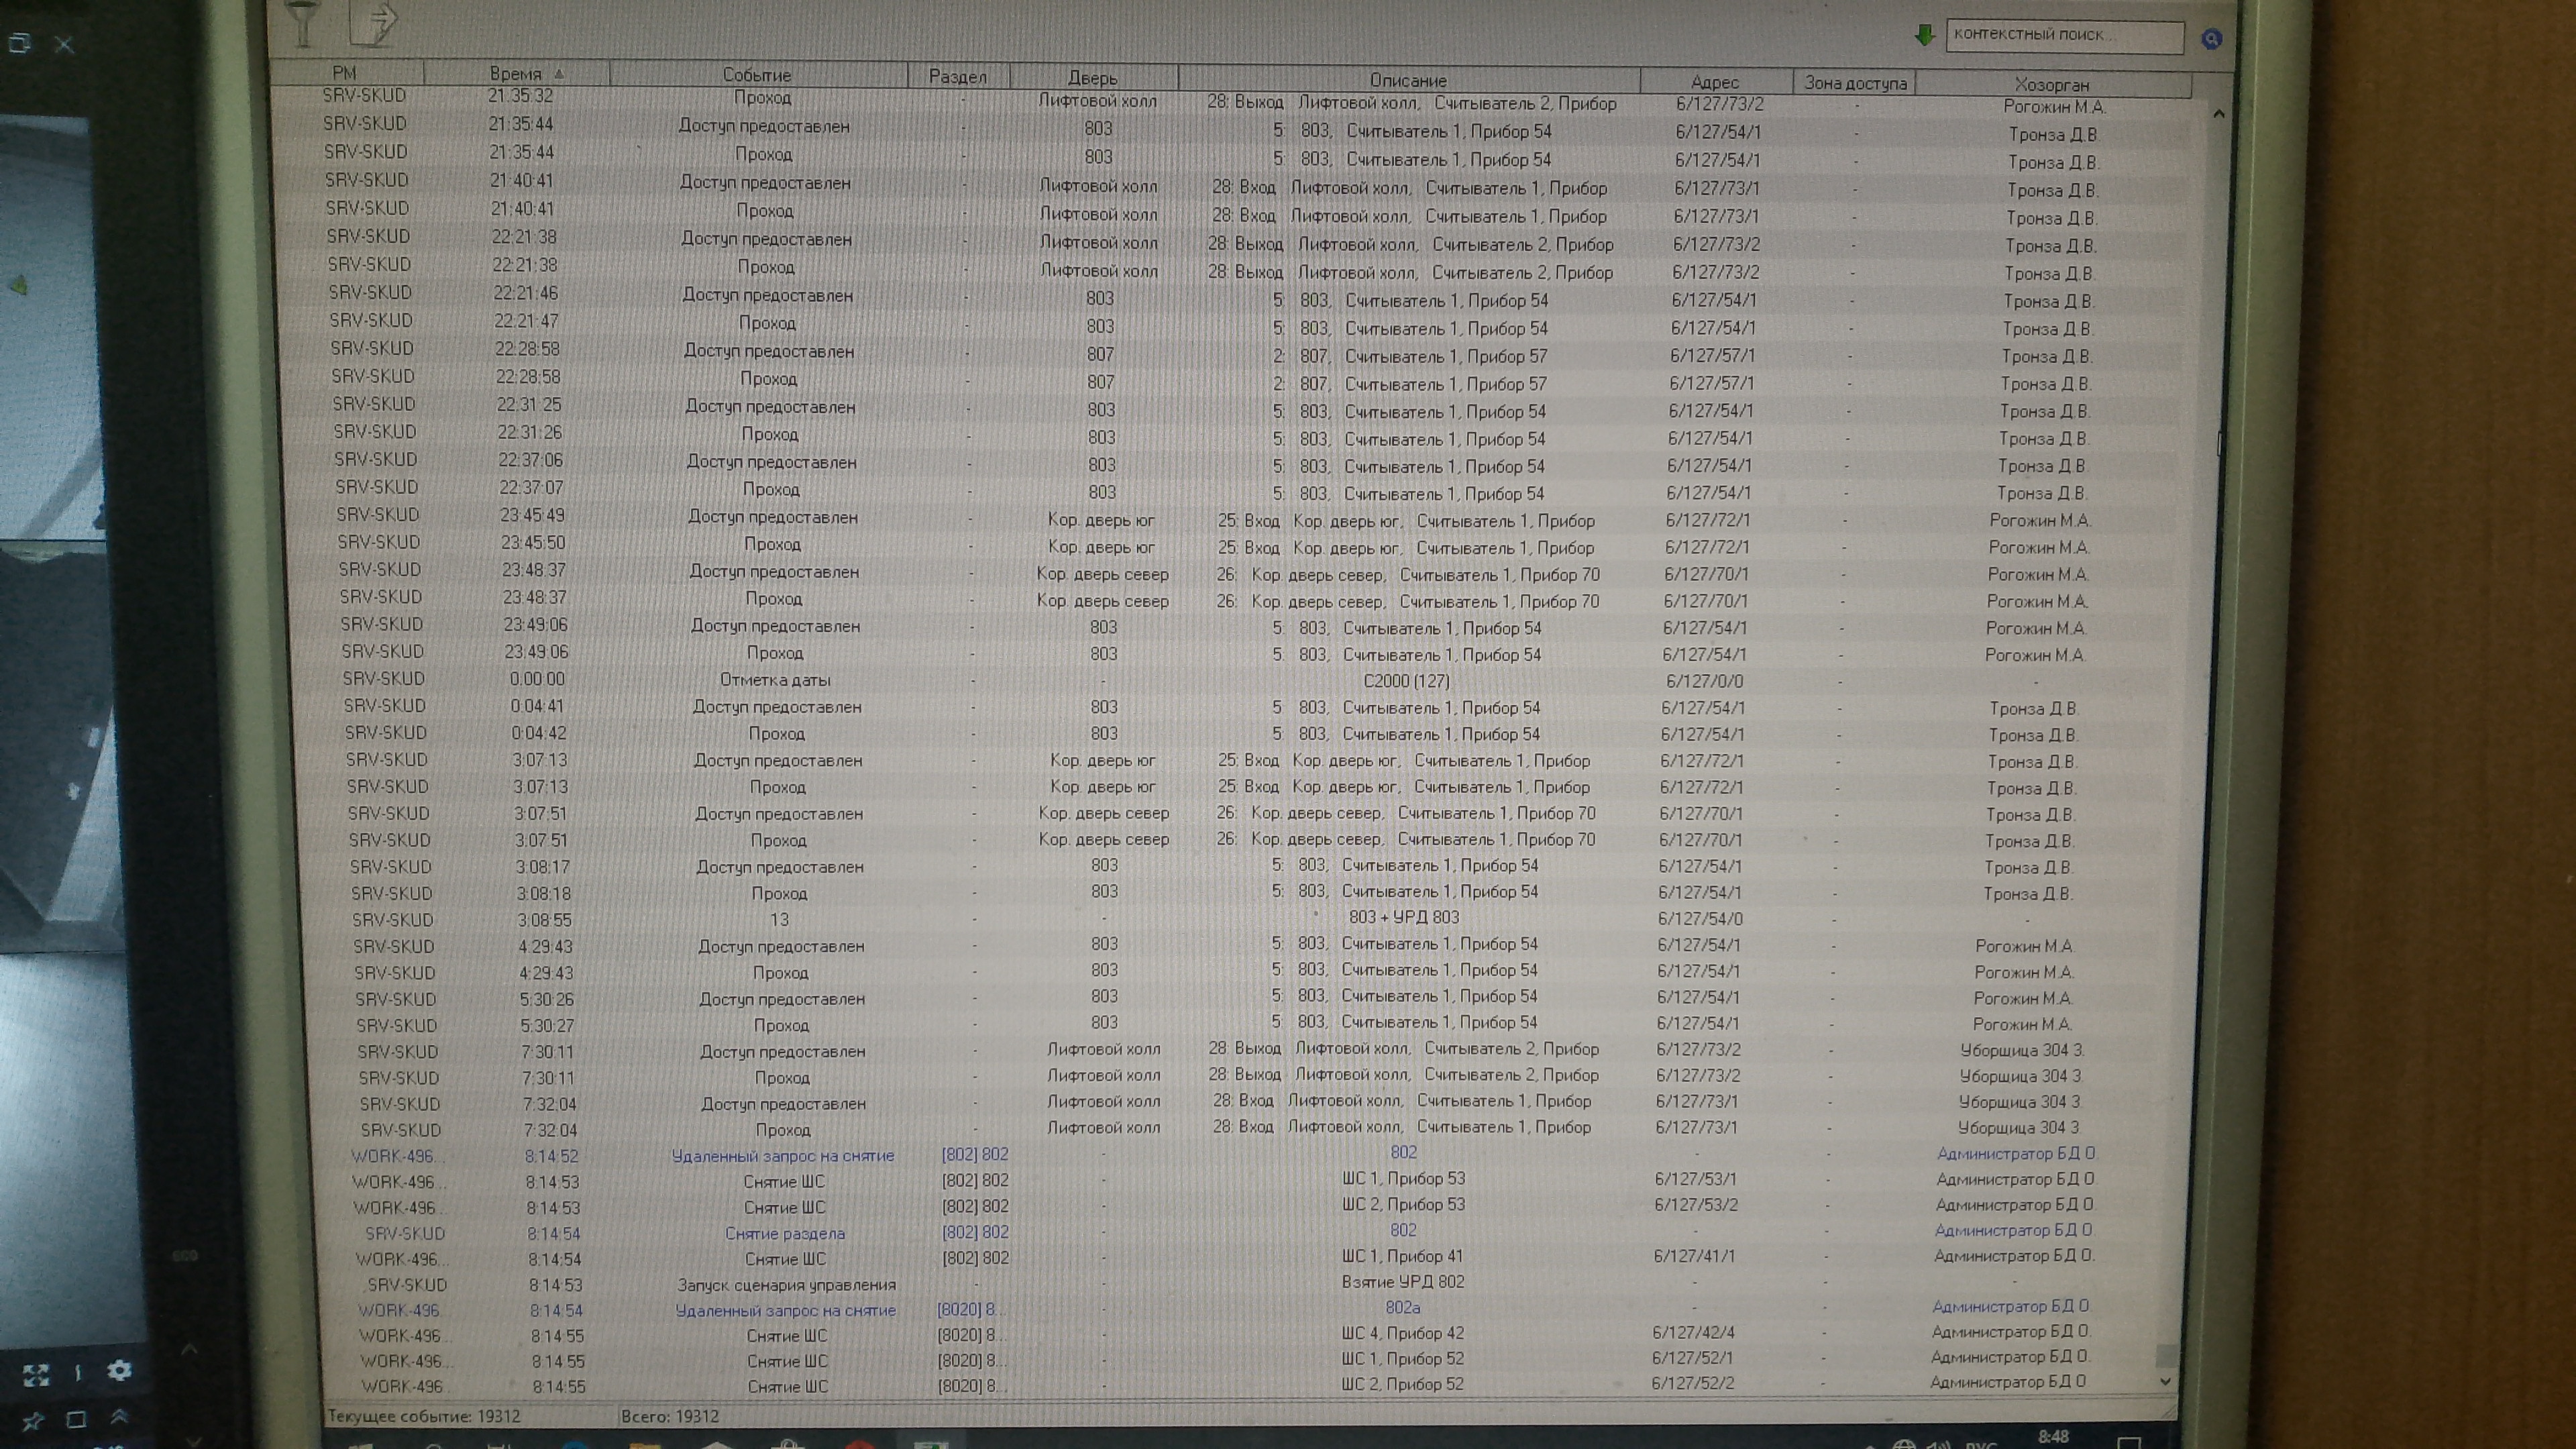This screenshot has width=2576, height=1449.
Task: Click restore window icon in left panel
Action: click(20, 43)
